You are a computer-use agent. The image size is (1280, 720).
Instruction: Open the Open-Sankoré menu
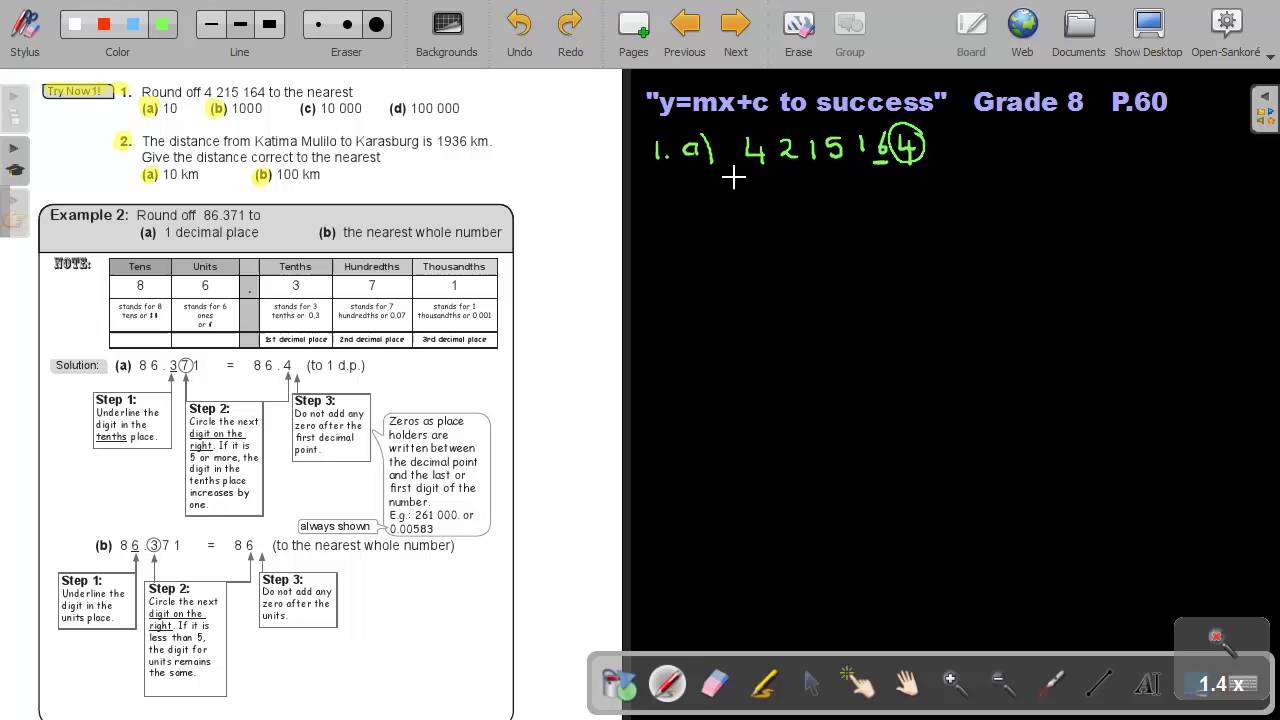coord(1226,33)
